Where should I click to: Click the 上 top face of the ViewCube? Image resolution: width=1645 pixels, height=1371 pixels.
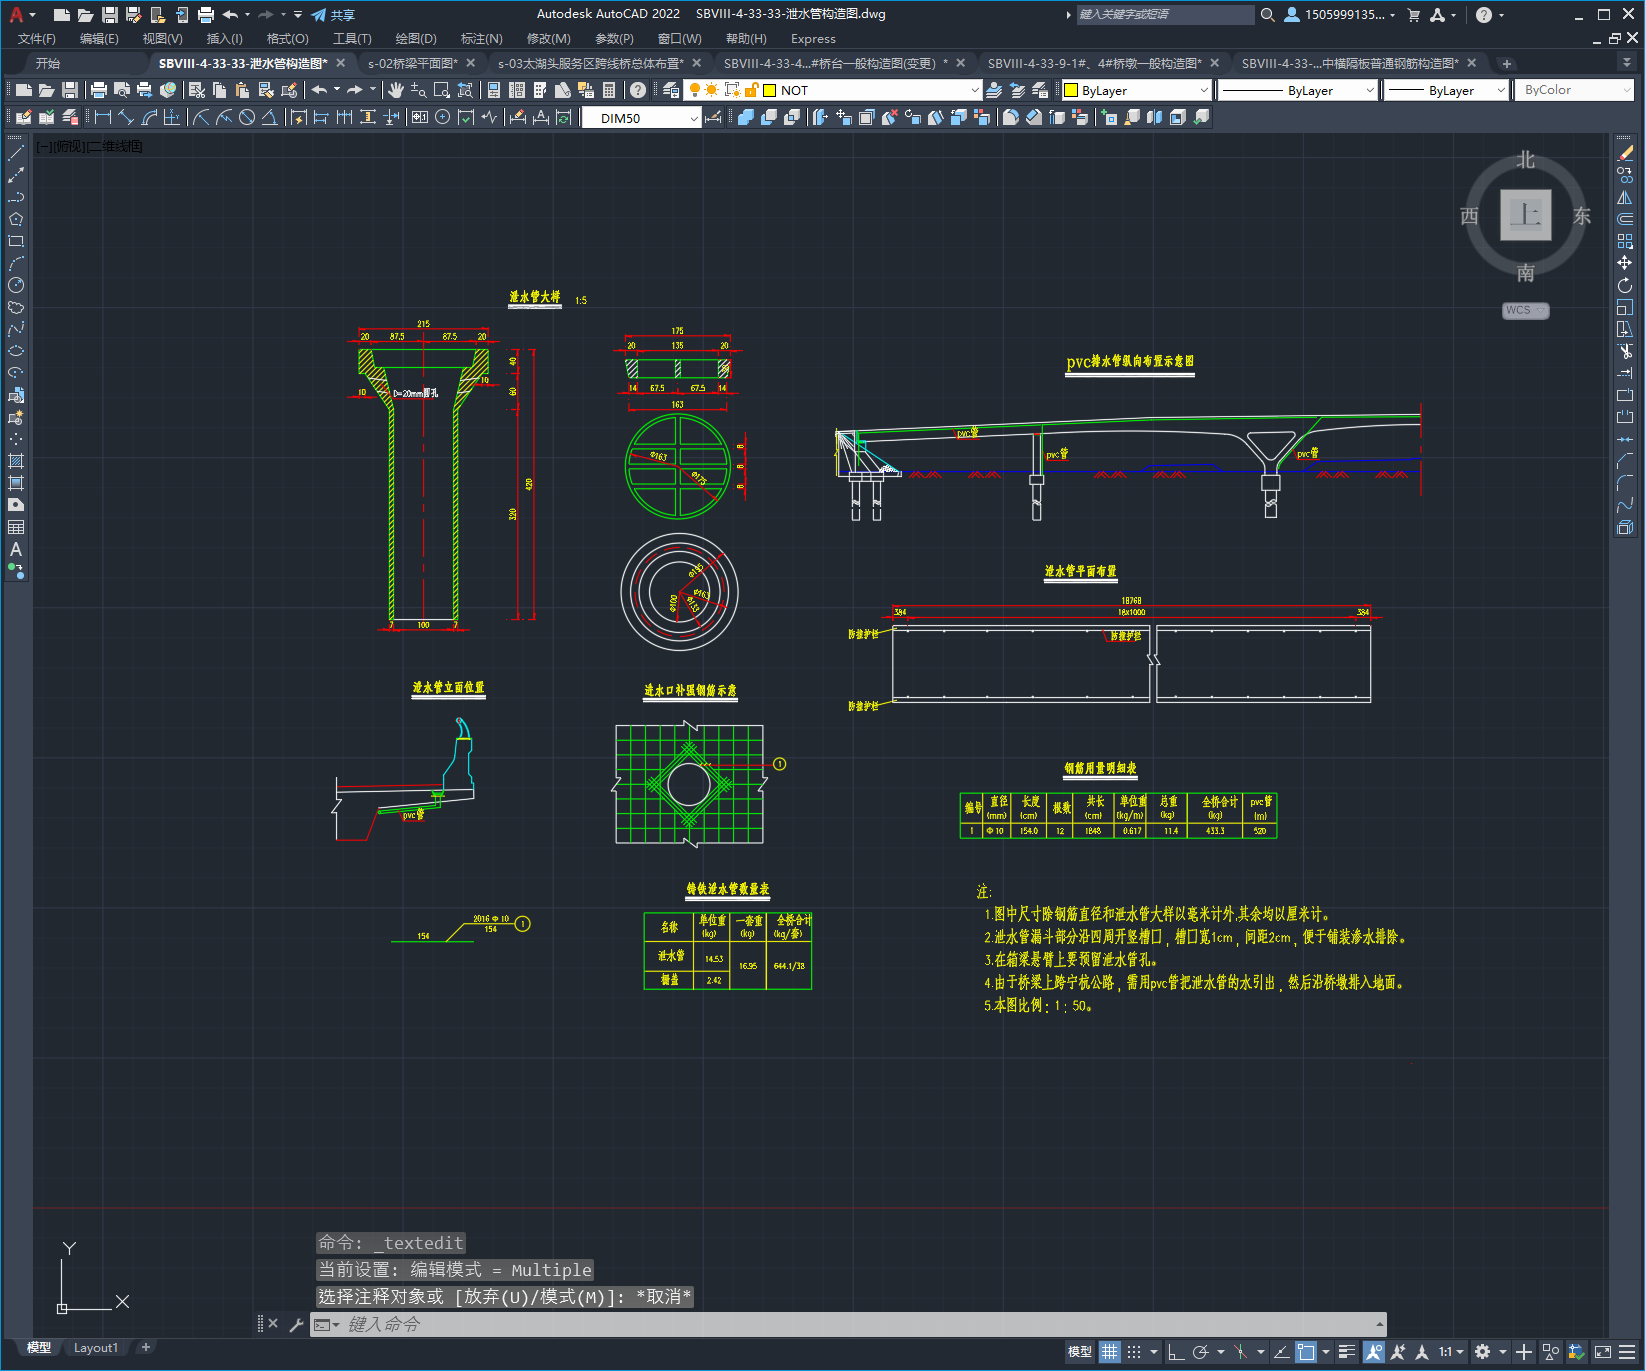pos(1525,214)
